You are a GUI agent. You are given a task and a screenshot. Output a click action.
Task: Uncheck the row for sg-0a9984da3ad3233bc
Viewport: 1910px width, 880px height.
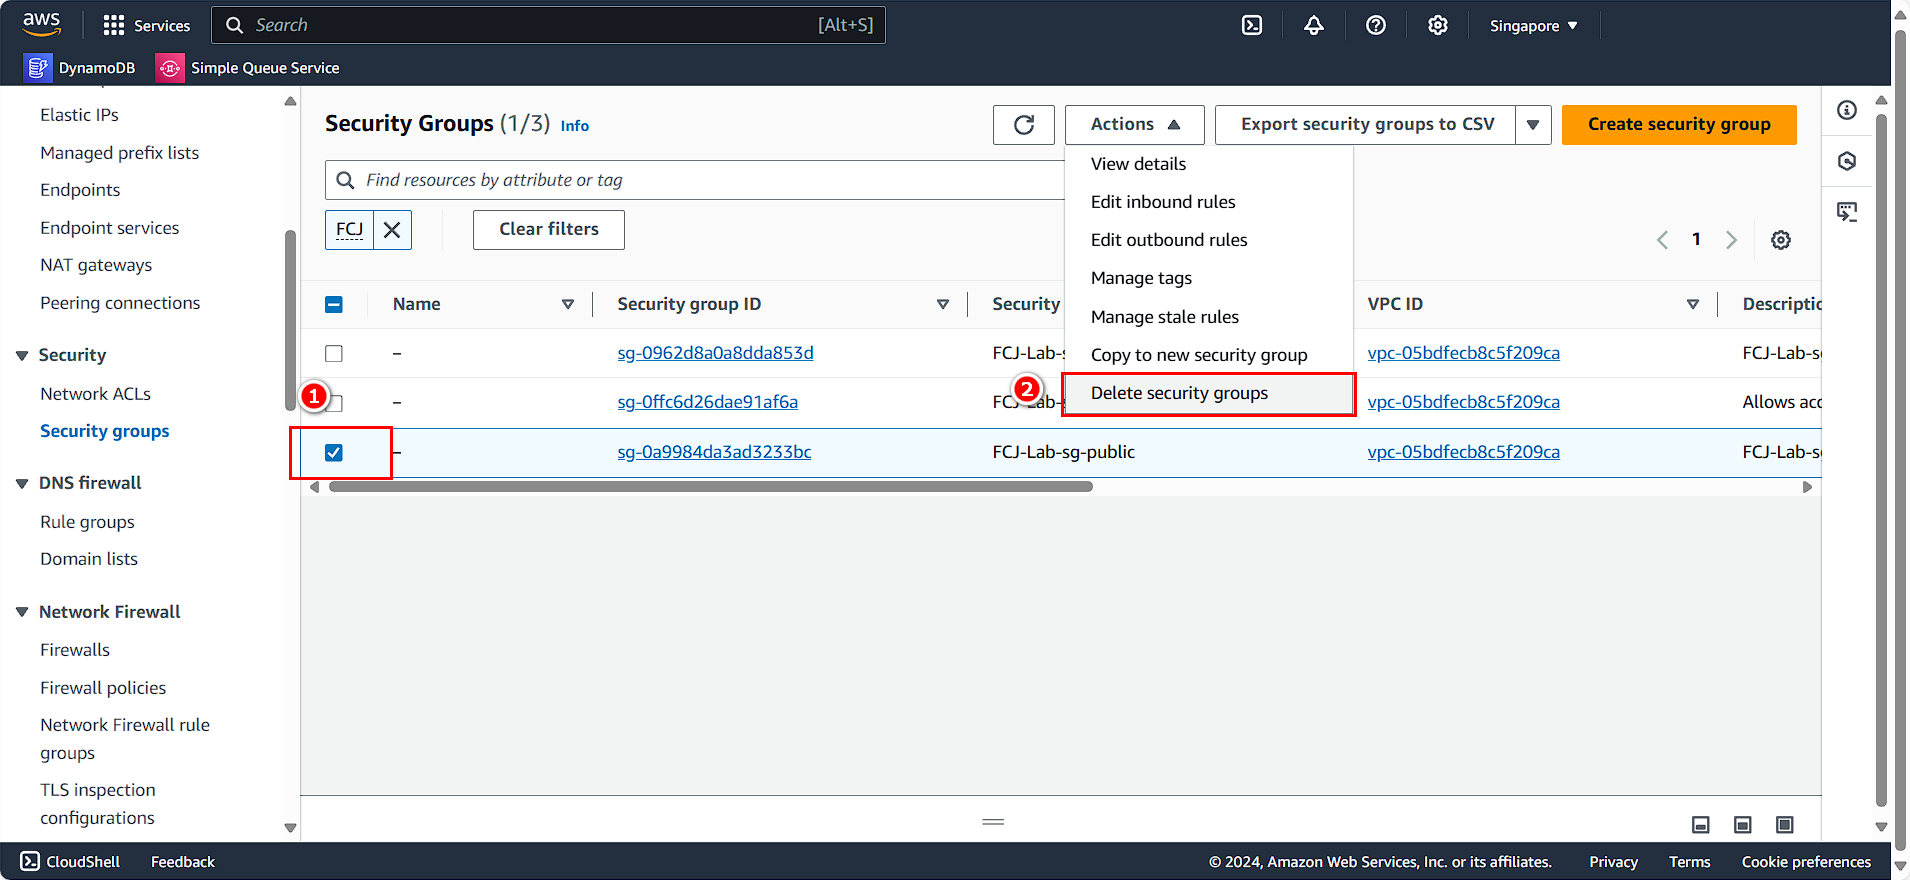pyautogui.click(x=334, y=452)
